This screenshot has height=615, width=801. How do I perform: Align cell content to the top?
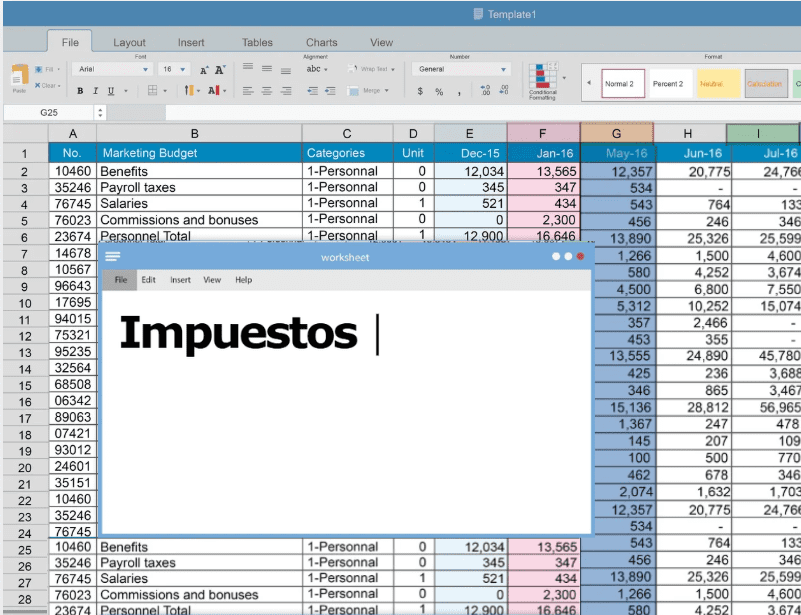[x=248, y=67]
